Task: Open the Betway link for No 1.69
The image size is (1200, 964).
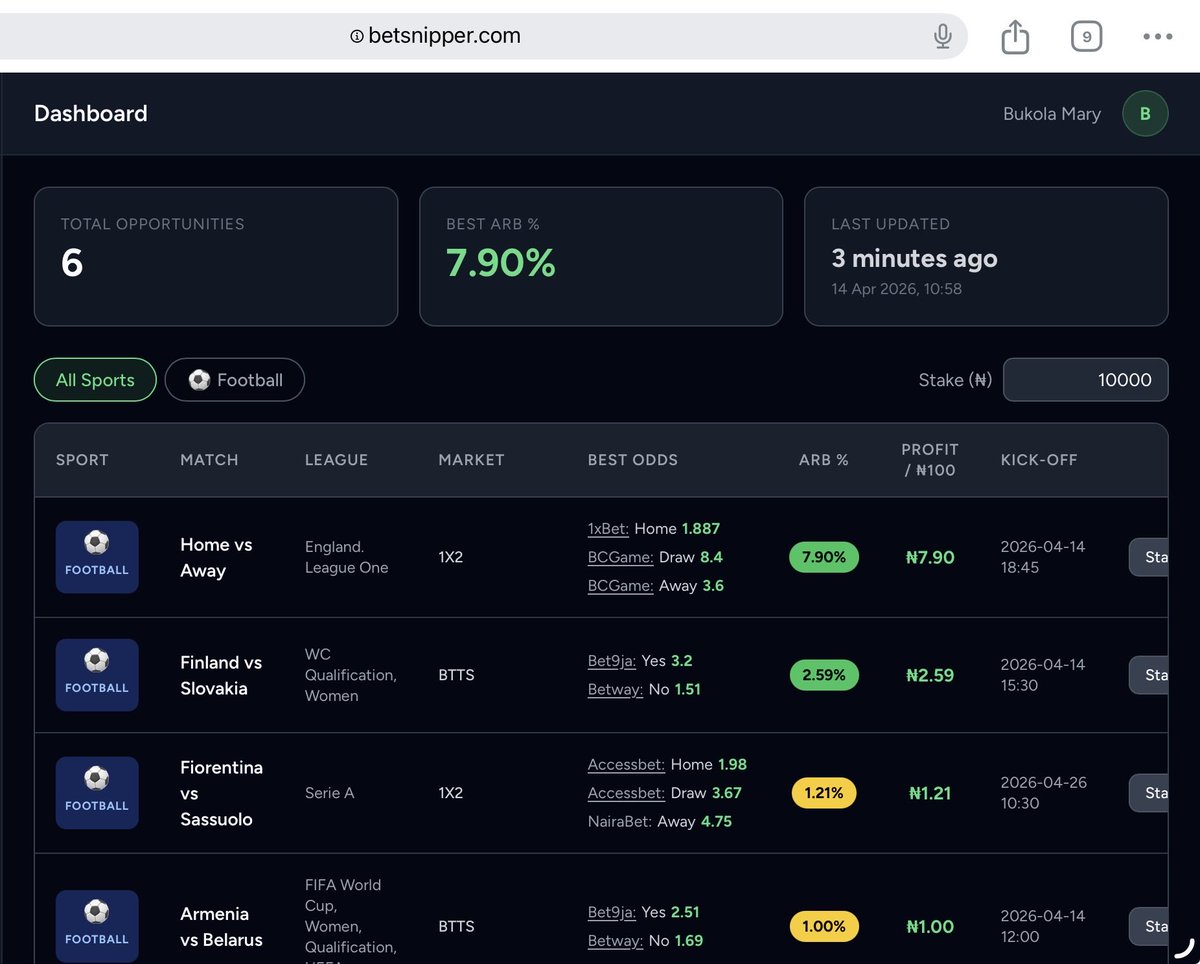Action: point(615,941)
